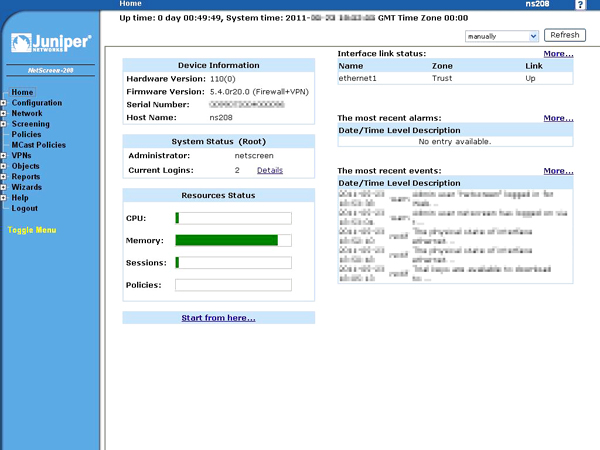Click the Sessions usage bar

point(233,262)
